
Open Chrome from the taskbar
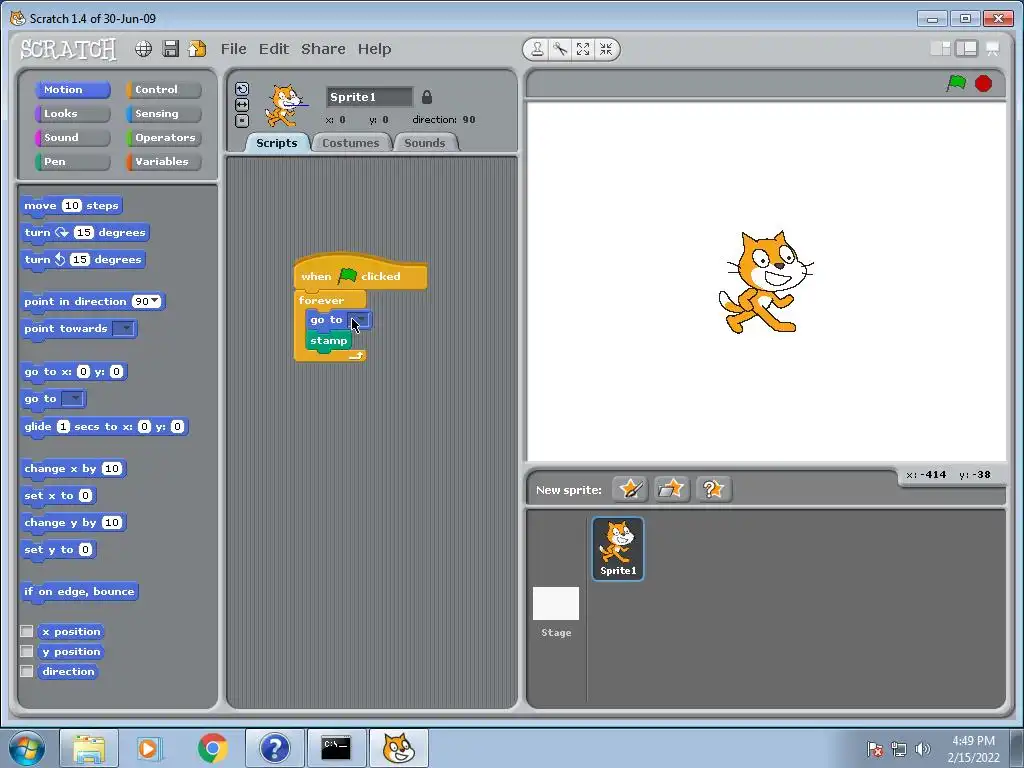(213, 748)
